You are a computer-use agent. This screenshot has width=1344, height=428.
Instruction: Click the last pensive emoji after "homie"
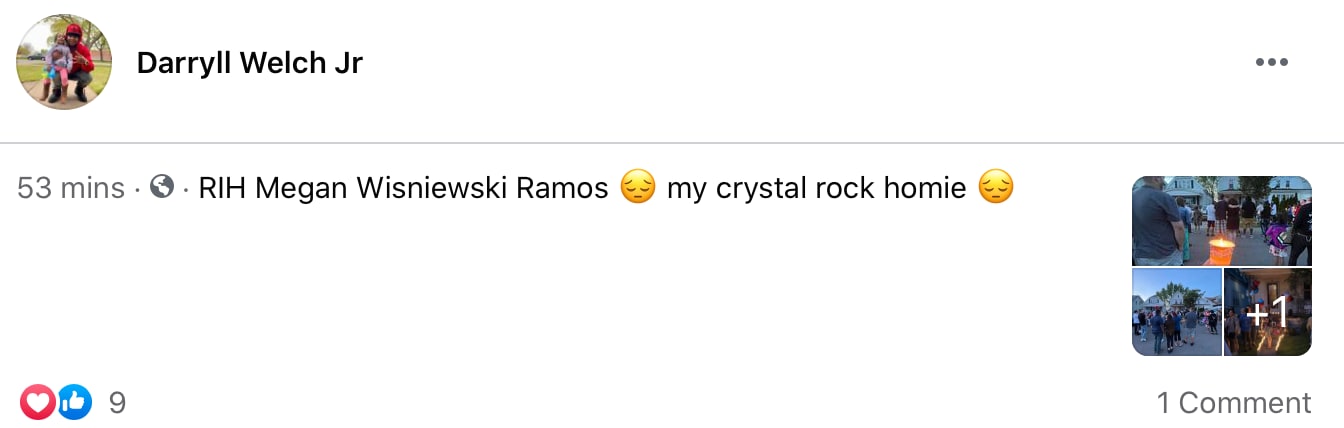pyautogui.click(x=995, y=187)
